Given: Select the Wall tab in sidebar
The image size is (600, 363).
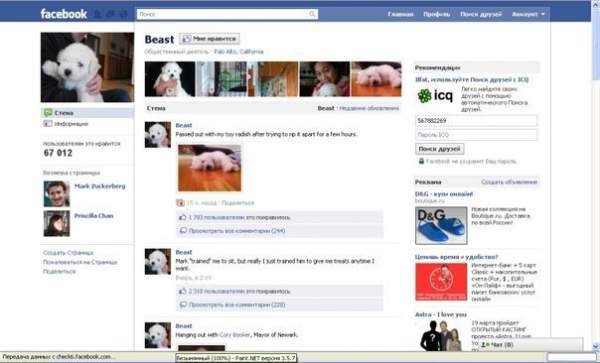Looking at the screenshot, I should point(87,113).
